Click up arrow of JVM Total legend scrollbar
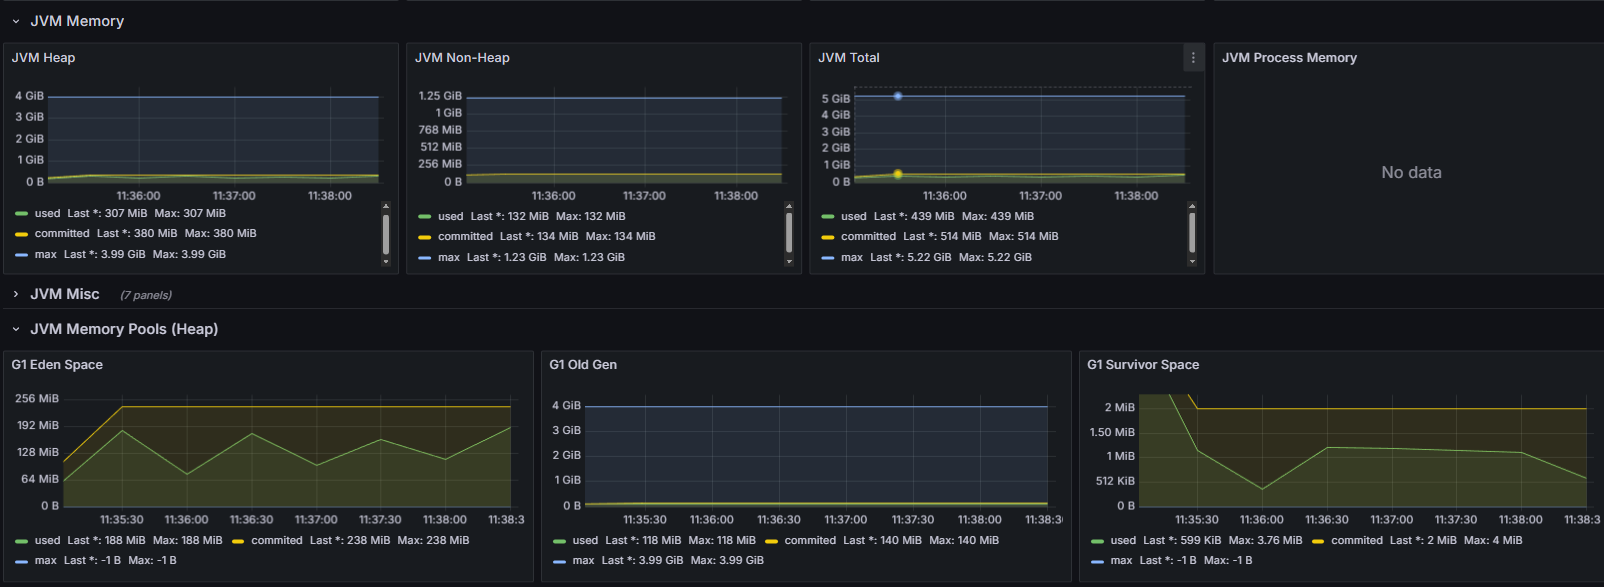The width and height of the screenshot is (1604, 587). [x=1192, y=206]
